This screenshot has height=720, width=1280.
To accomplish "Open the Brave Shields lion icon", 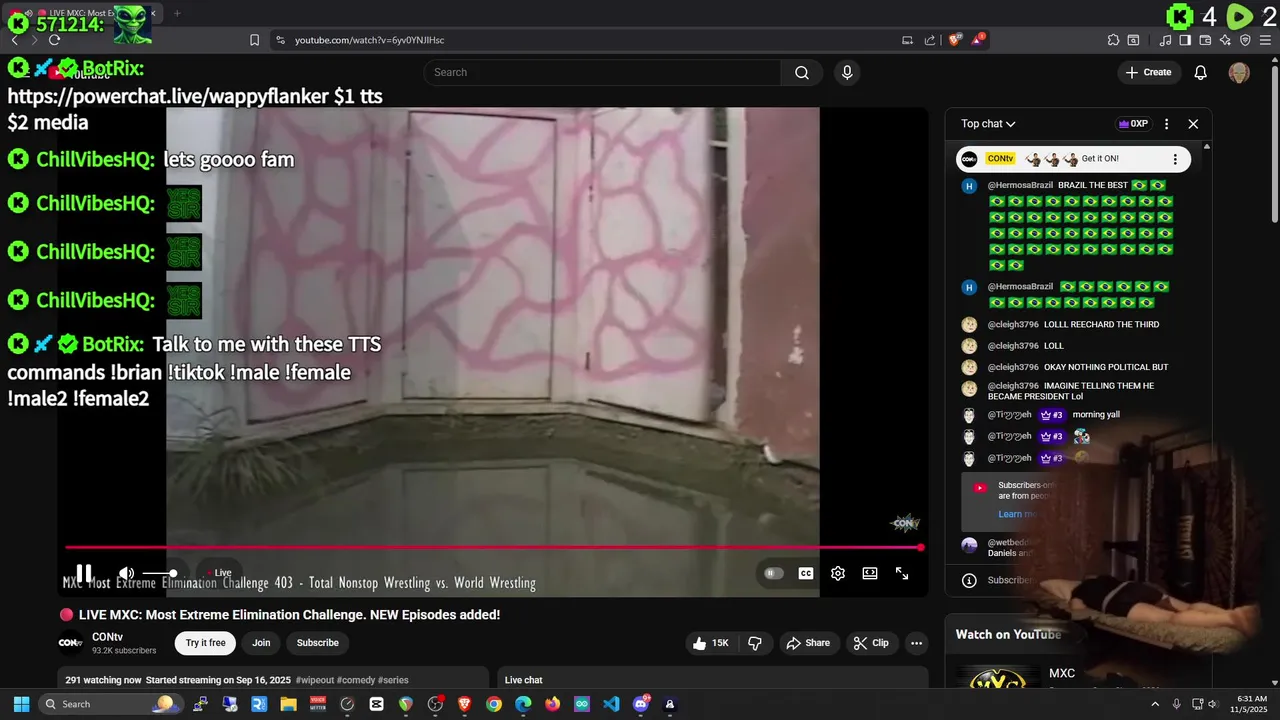I will [x=955, y=40].
